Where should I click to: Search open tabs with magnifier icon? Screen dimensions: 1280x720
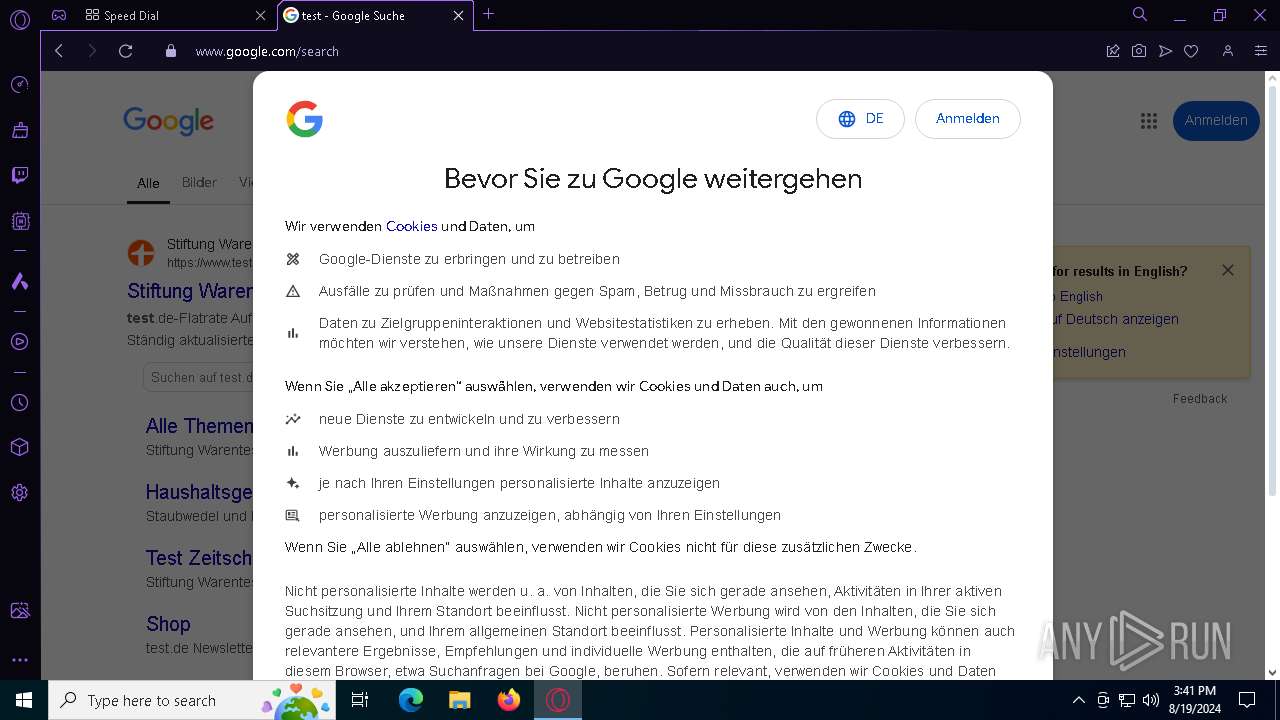[1139, 14]
